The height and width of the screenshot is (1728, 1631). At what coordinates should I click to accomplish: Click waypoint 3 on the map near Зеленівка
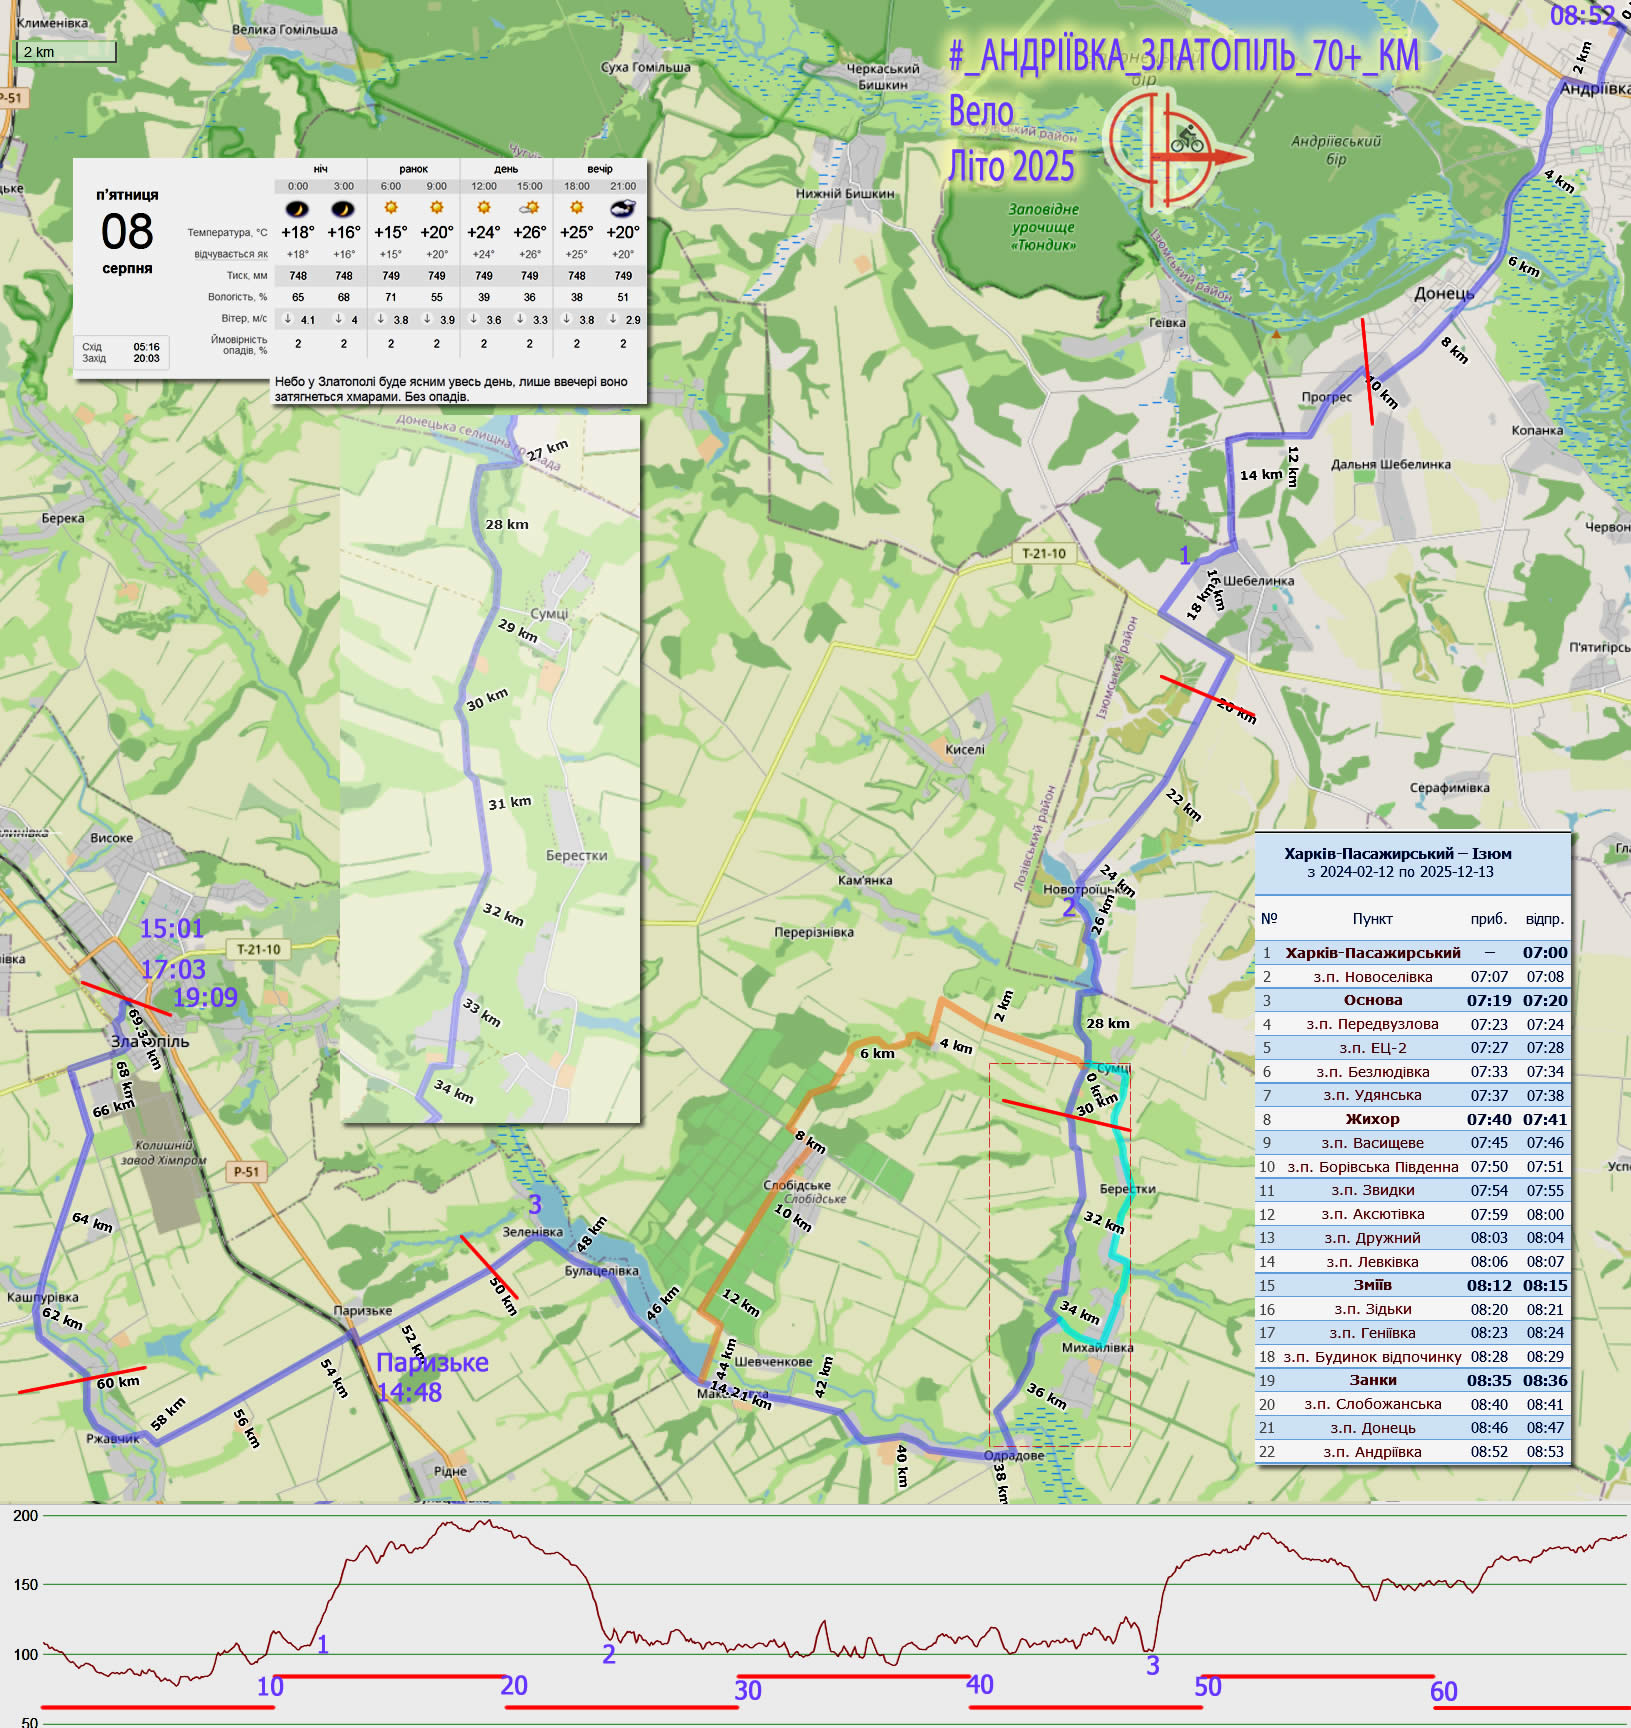click(535, 1204)
